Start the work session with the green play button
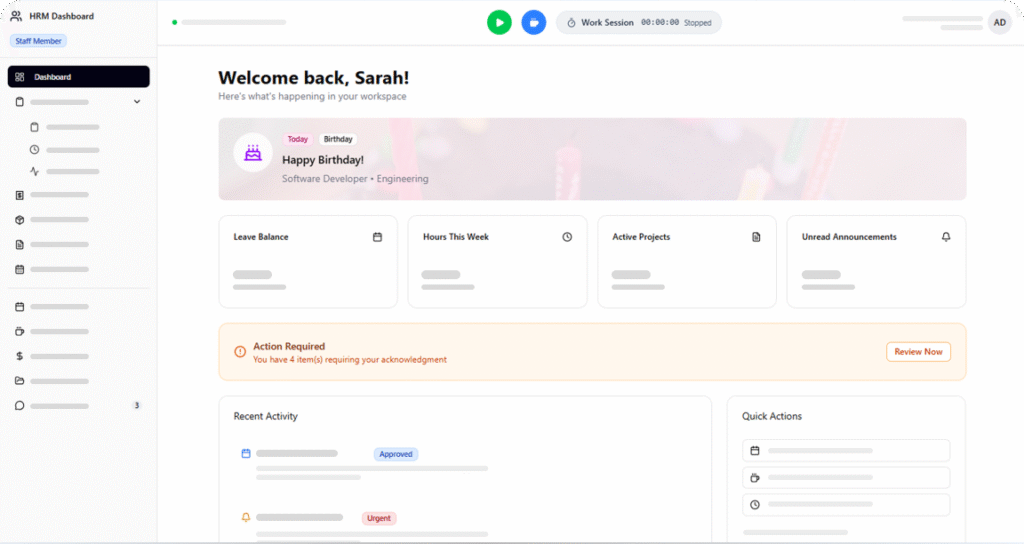Screen dimensions: 1024x544 499,22
